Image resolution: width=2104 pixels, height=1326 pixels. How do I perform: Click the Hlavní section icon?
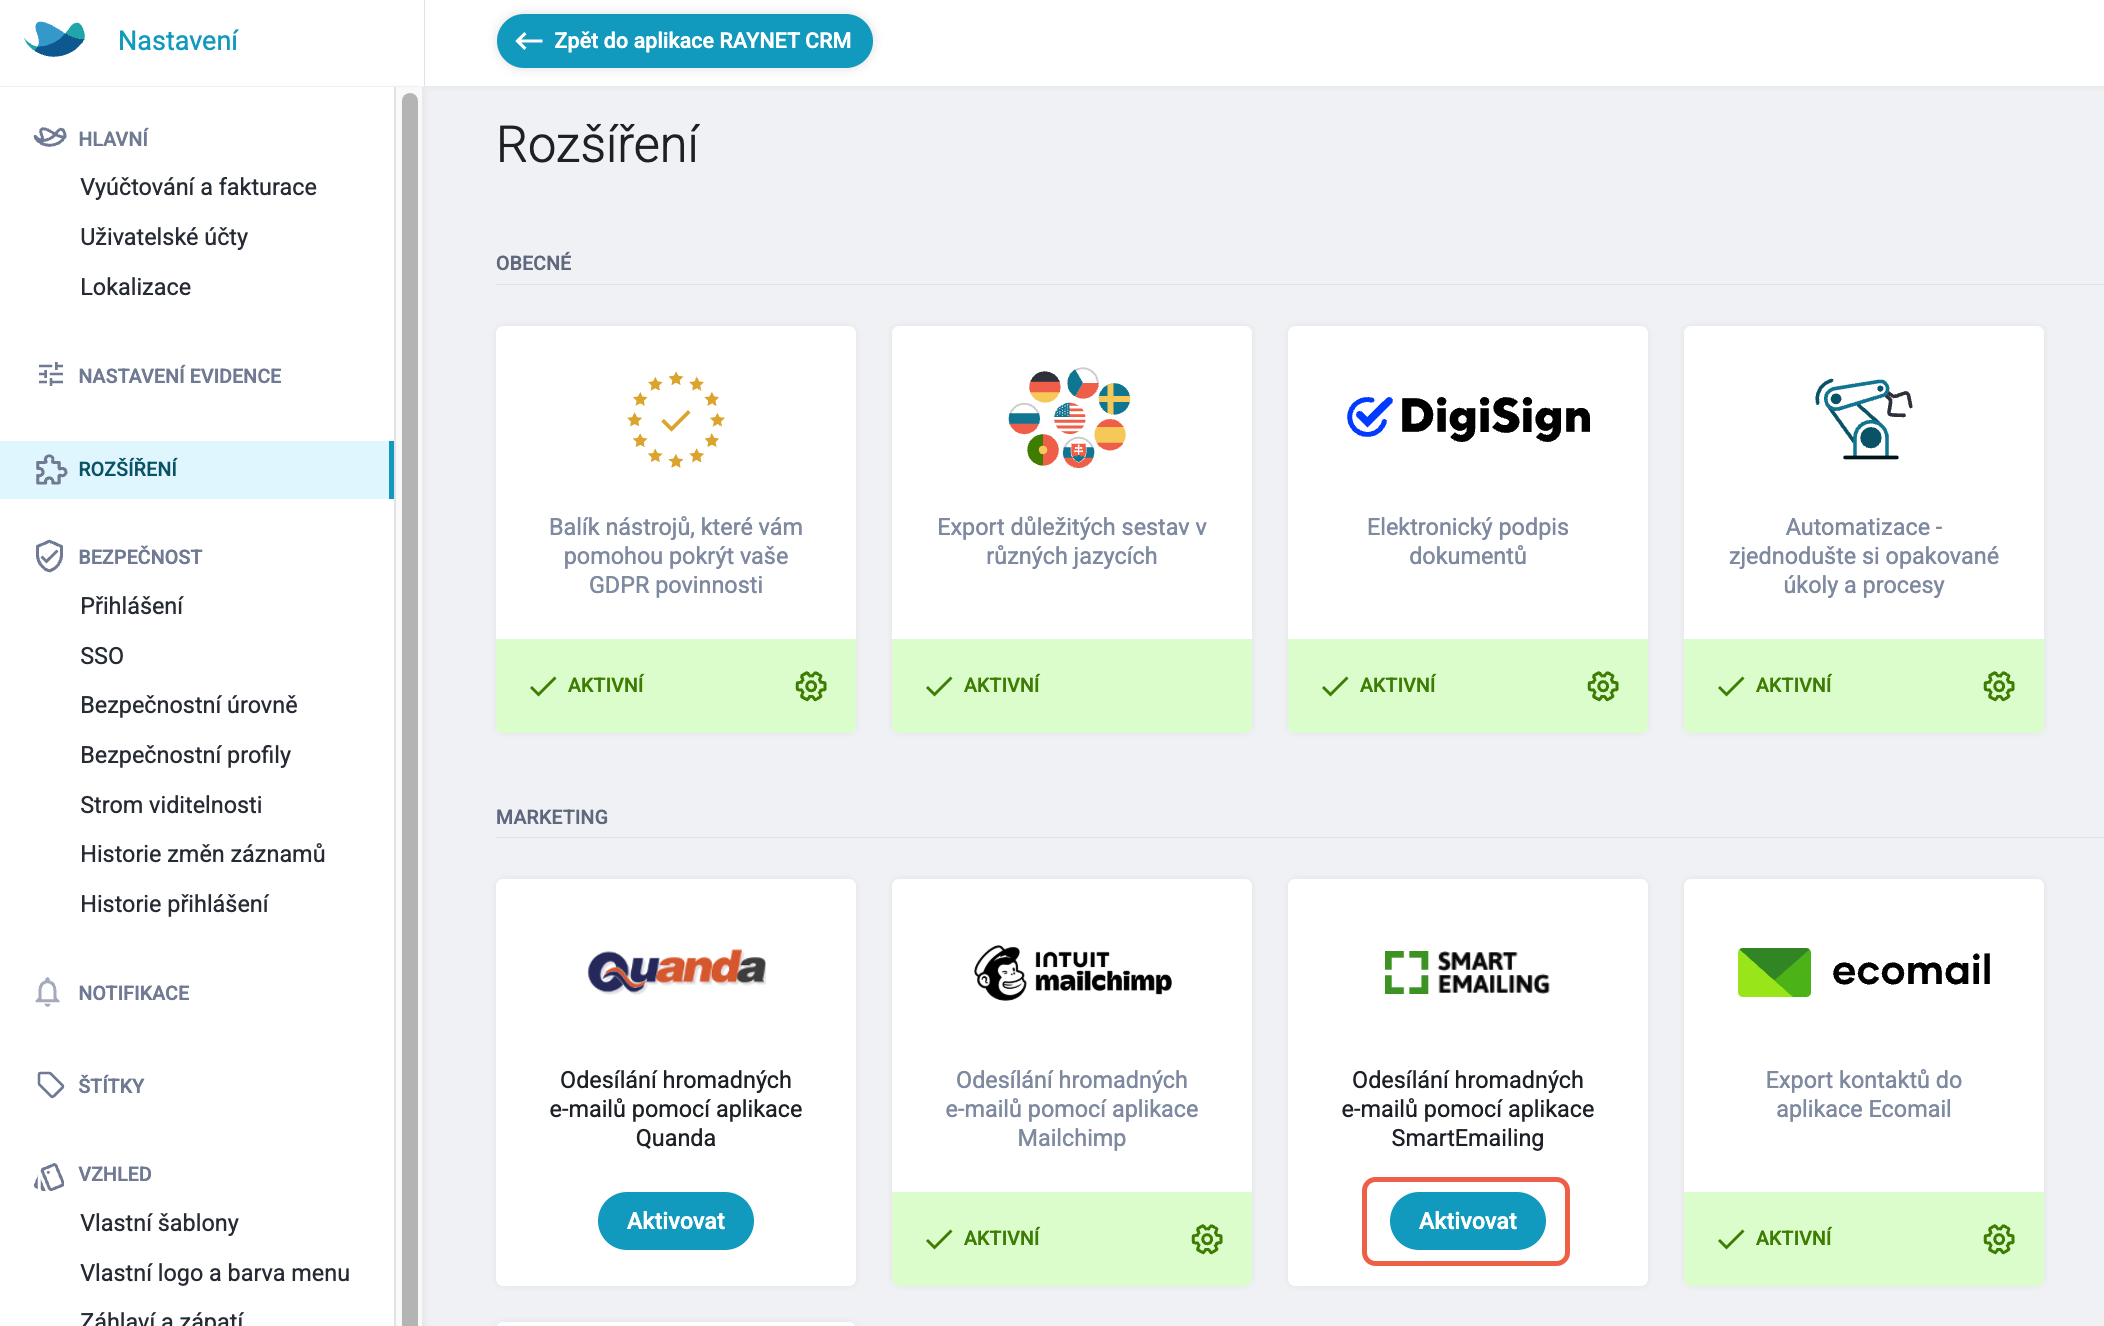coord(50,137)
